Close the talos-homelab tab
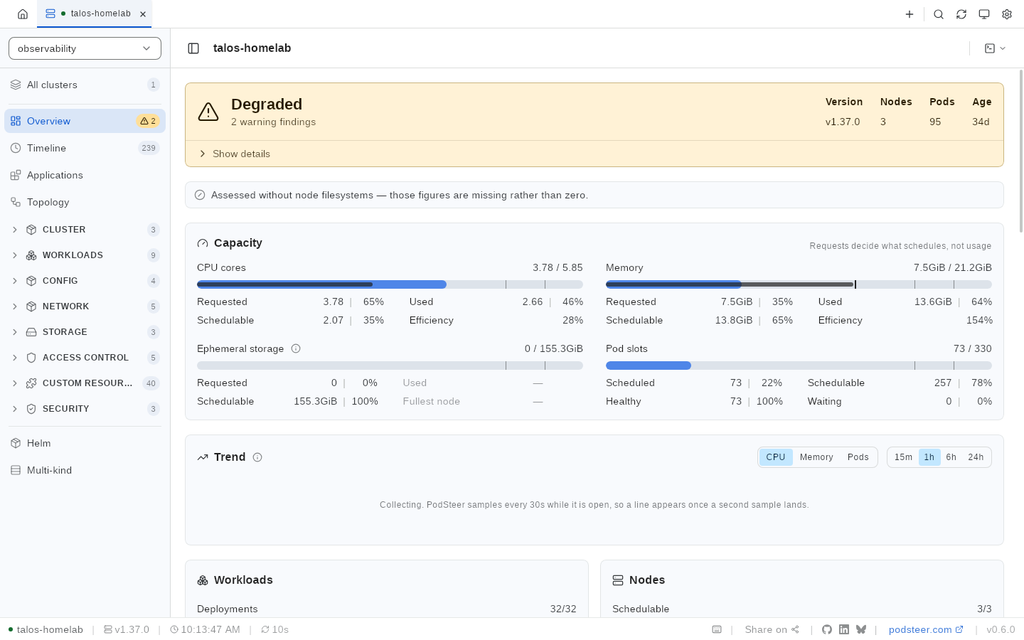This screenshot has width=1024, height=640. pyautogui.click(x=143, y=14)
